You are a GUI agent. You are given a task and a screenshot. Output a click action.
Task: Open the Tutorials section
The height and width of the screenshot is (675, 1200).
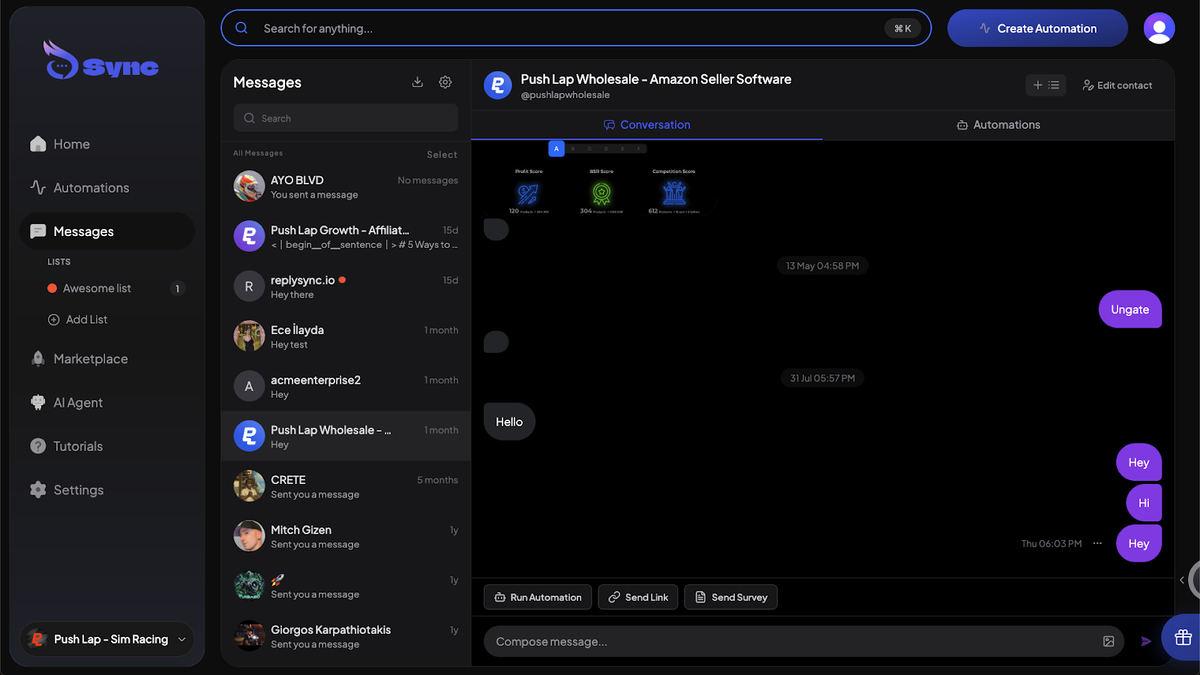pos(79,446)
